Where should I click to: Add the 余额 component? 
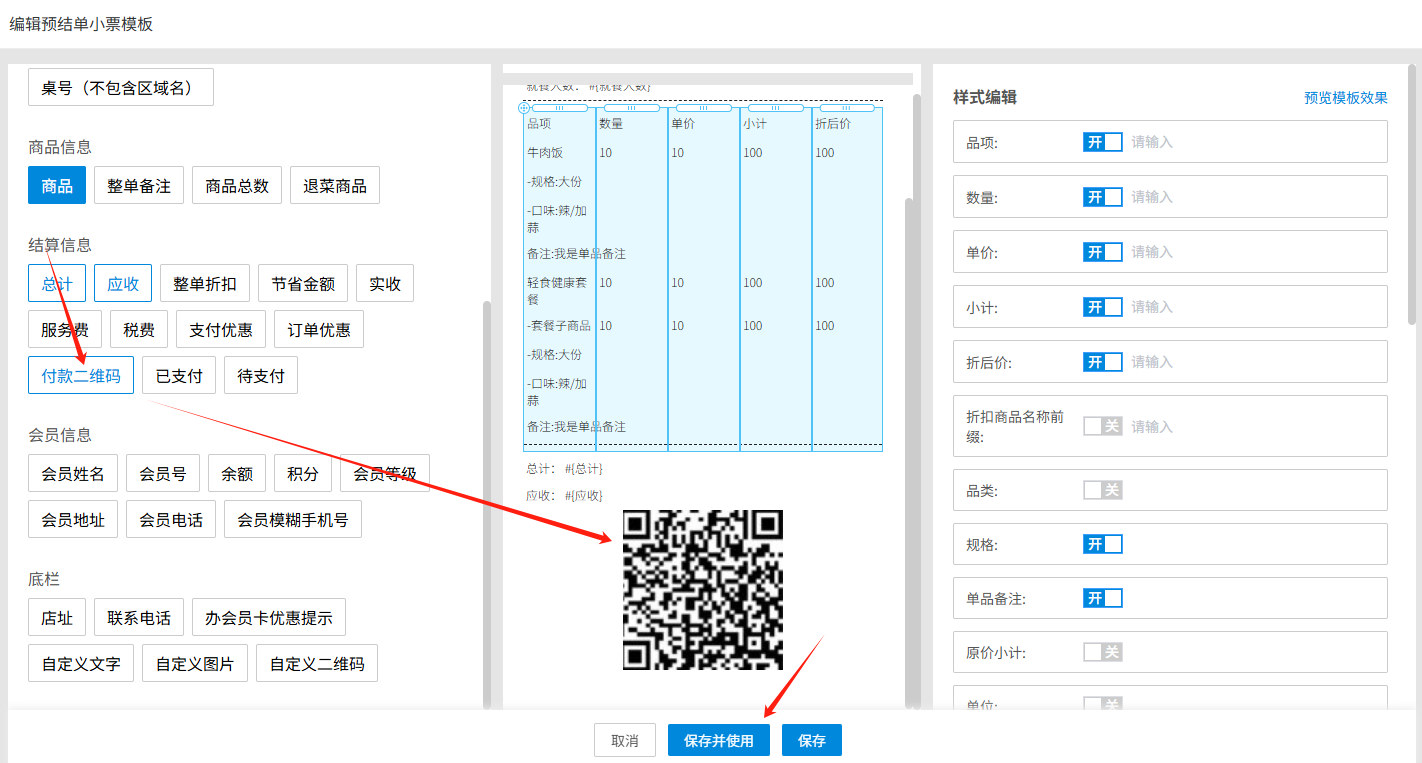point(237,474)
